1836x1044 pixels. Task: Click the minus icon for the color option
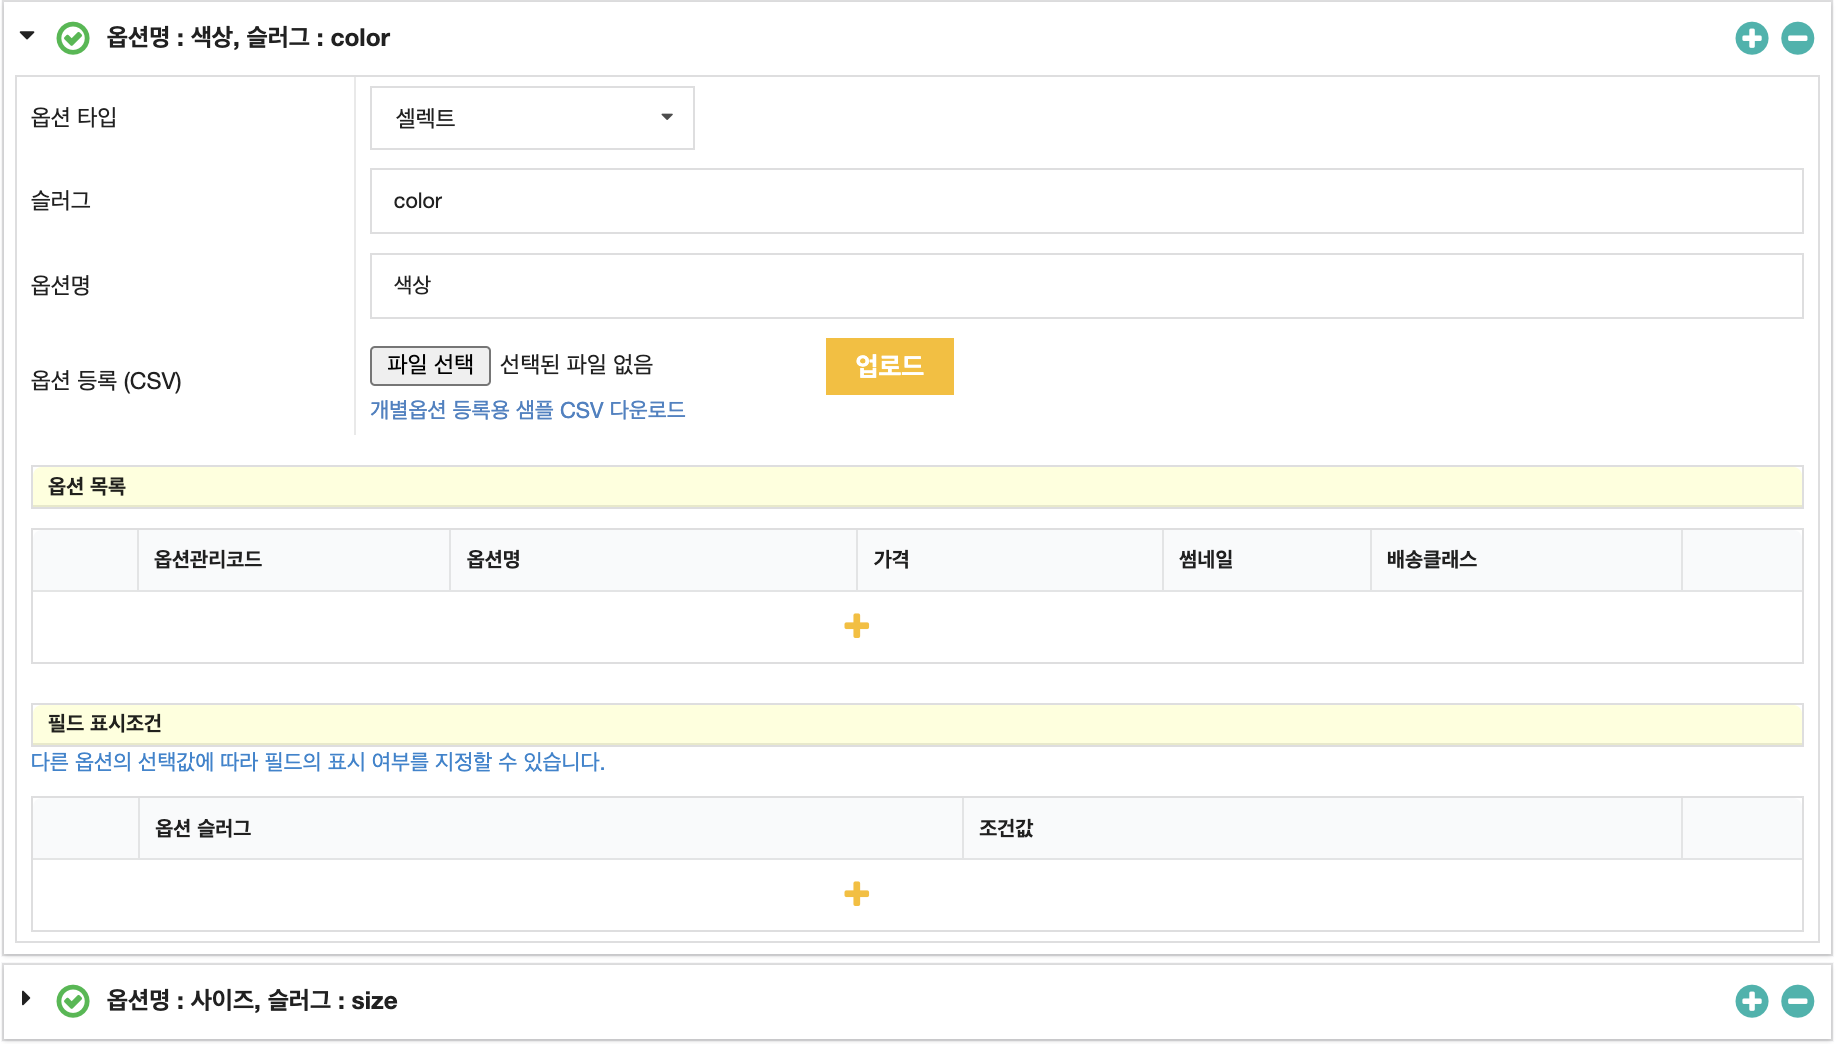[1797, 39]
